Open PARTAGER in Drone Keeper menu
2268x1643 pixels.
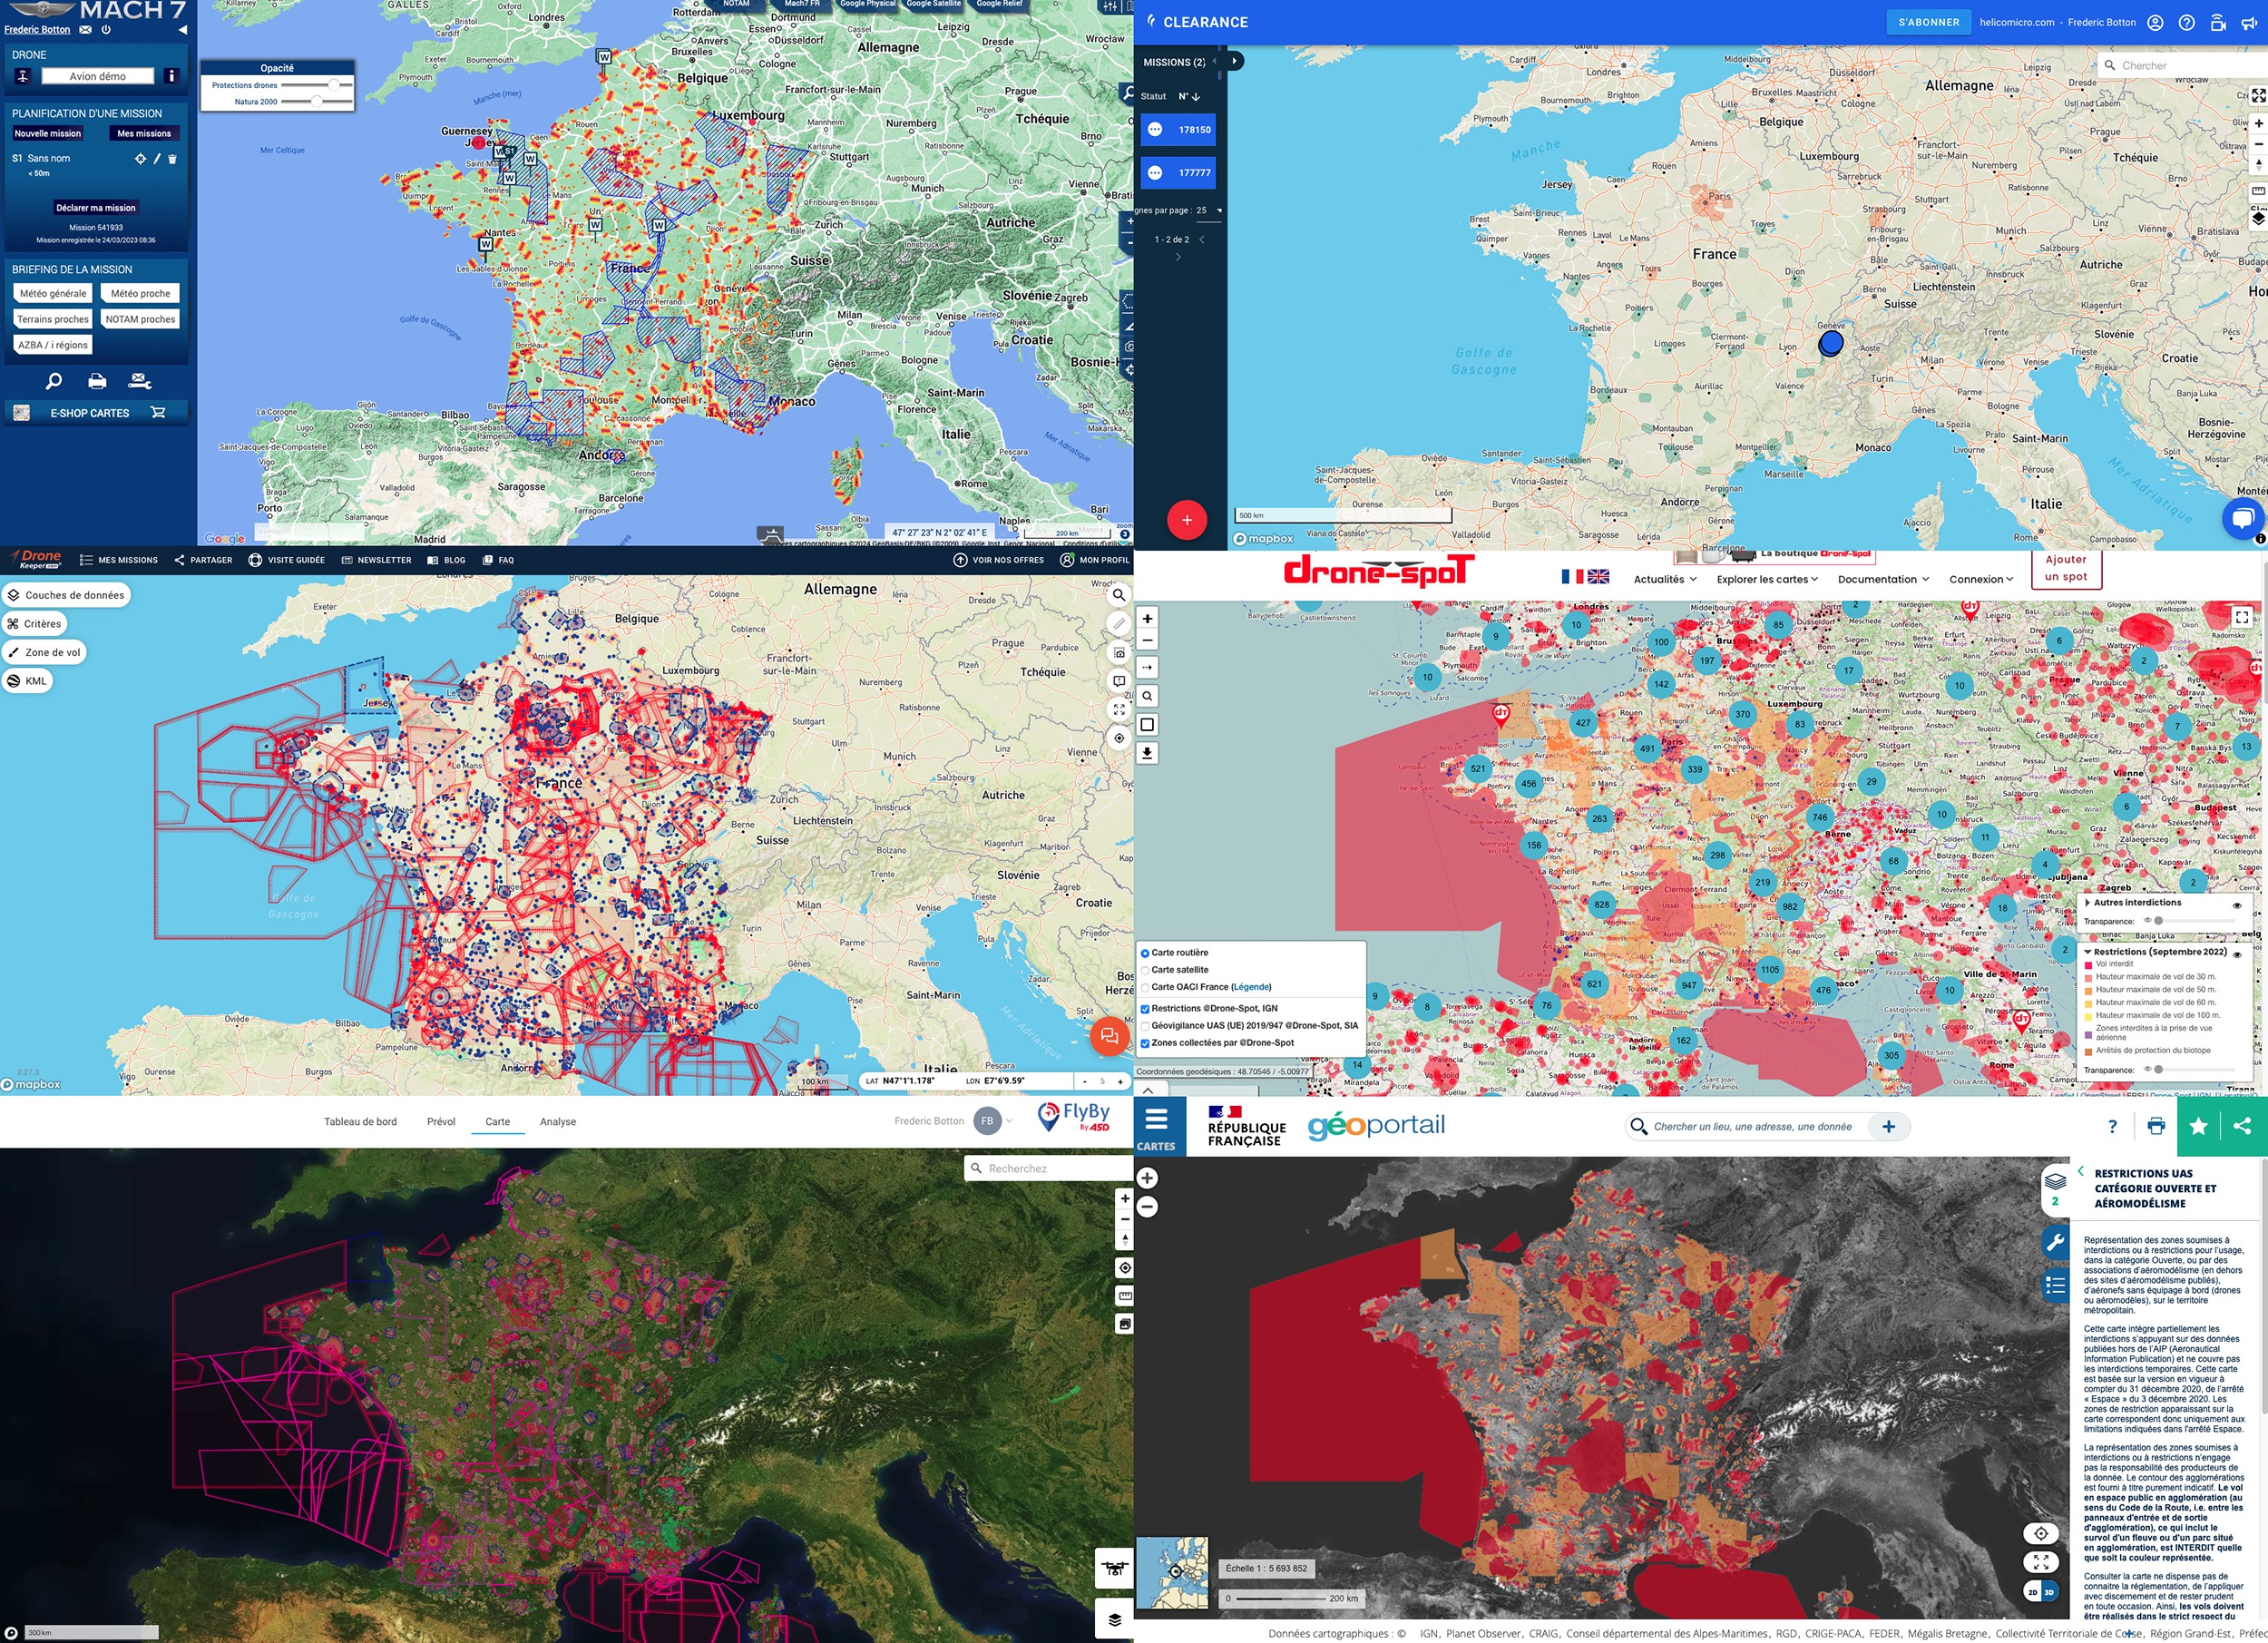tap(203, 560)
